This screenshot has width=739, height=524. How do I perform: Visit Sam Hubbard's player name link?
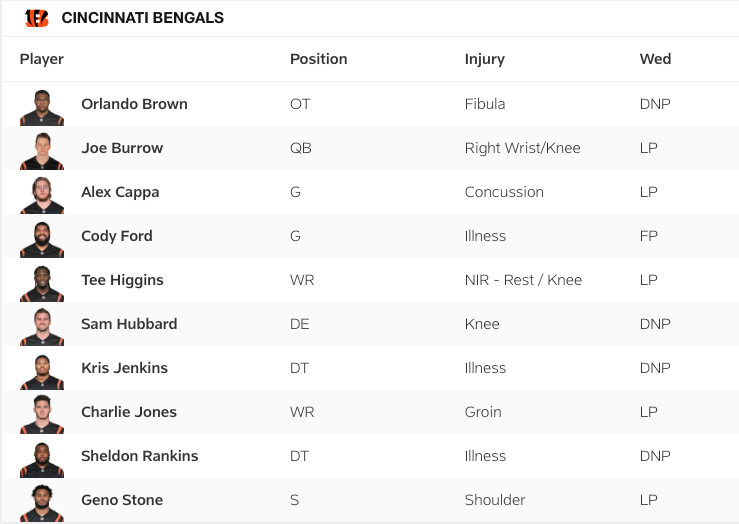point(129,324)
